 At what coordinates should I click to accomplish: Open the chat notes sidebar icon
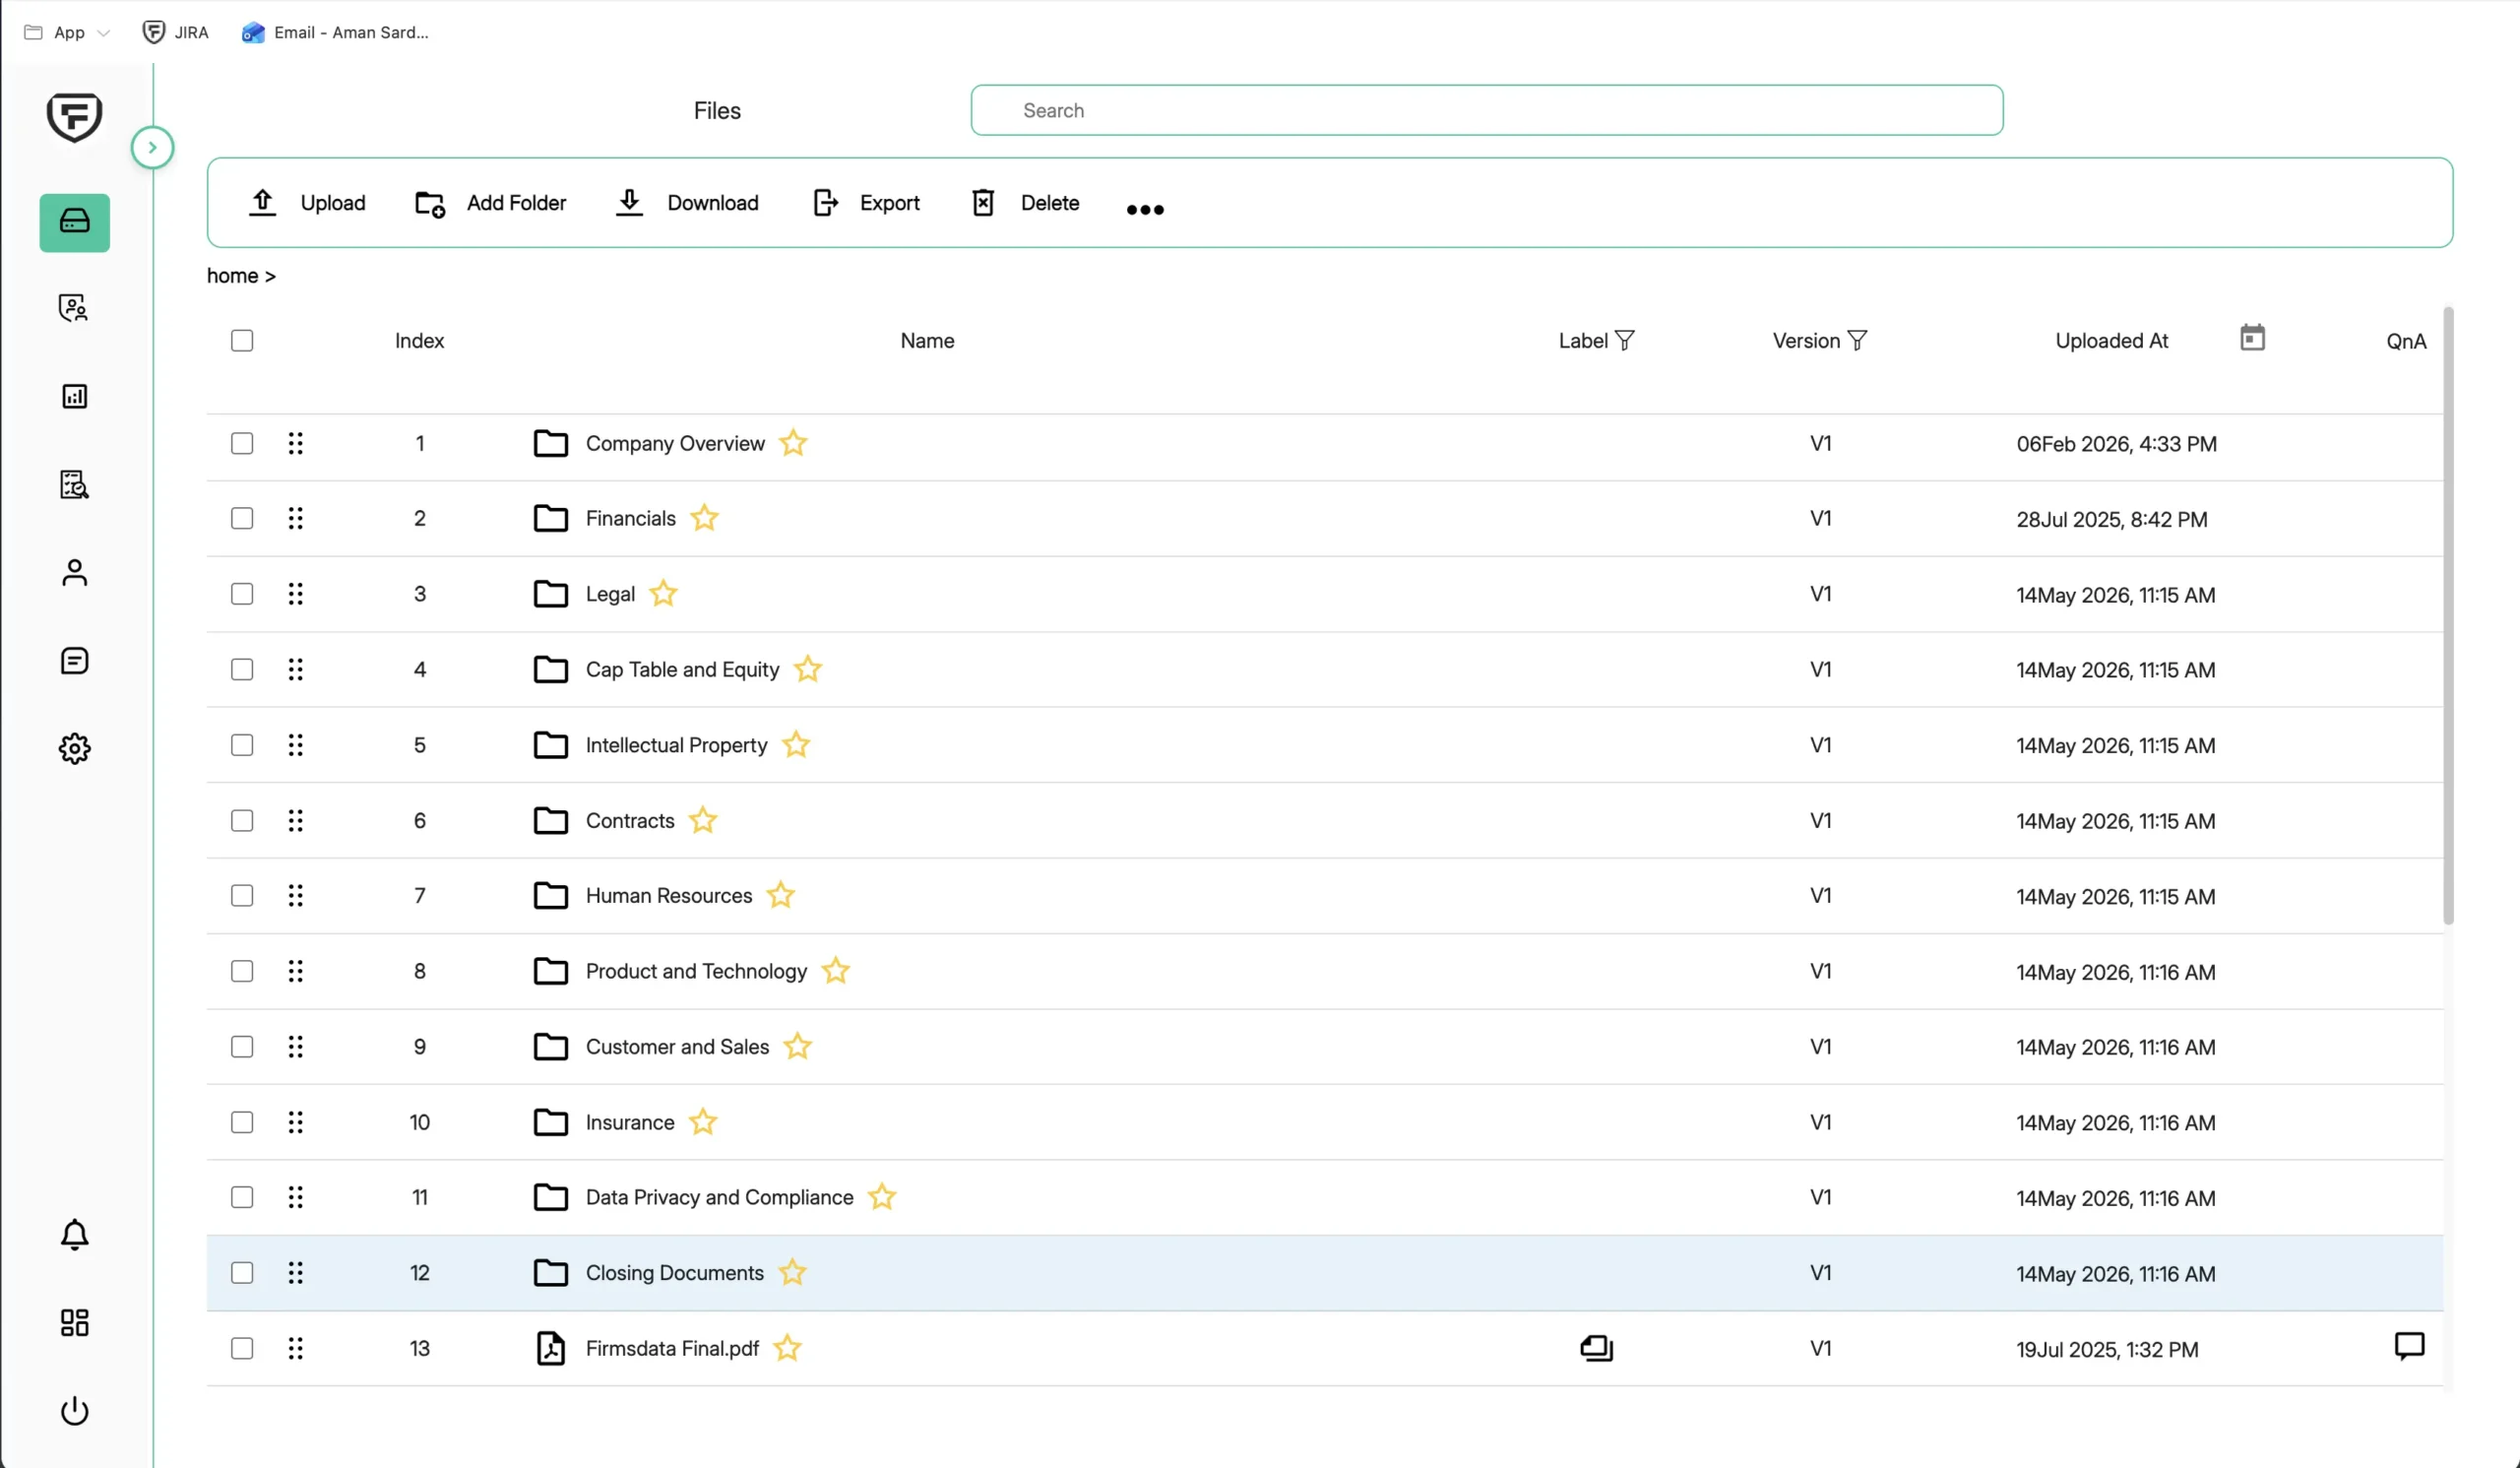(74, 661)
